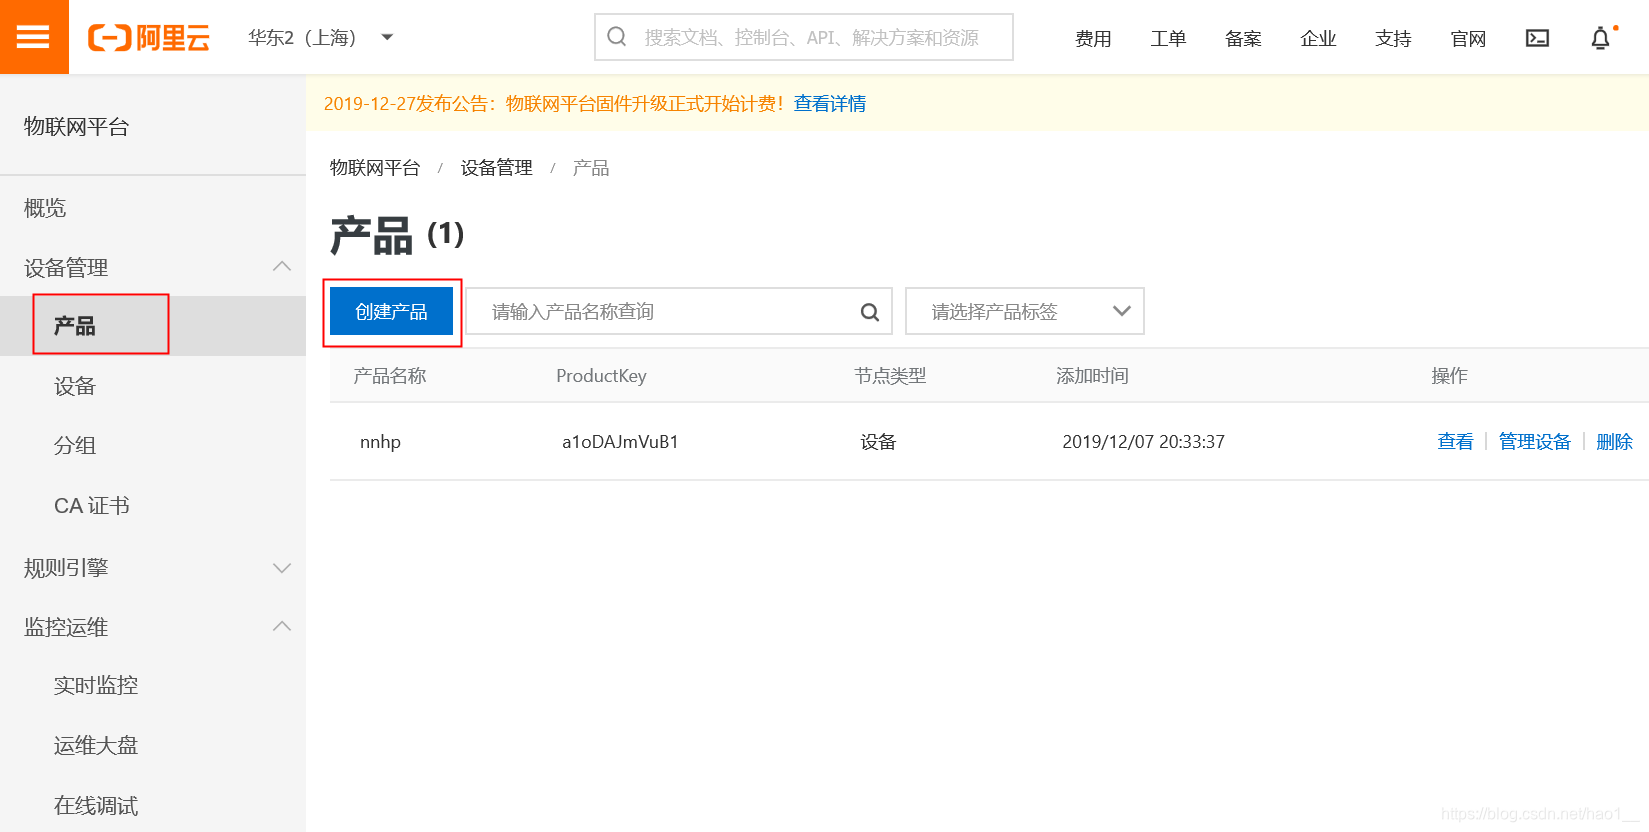Click the 添加时间 value 2019/12/07 20:33:37

click(x=1143, y=442)
